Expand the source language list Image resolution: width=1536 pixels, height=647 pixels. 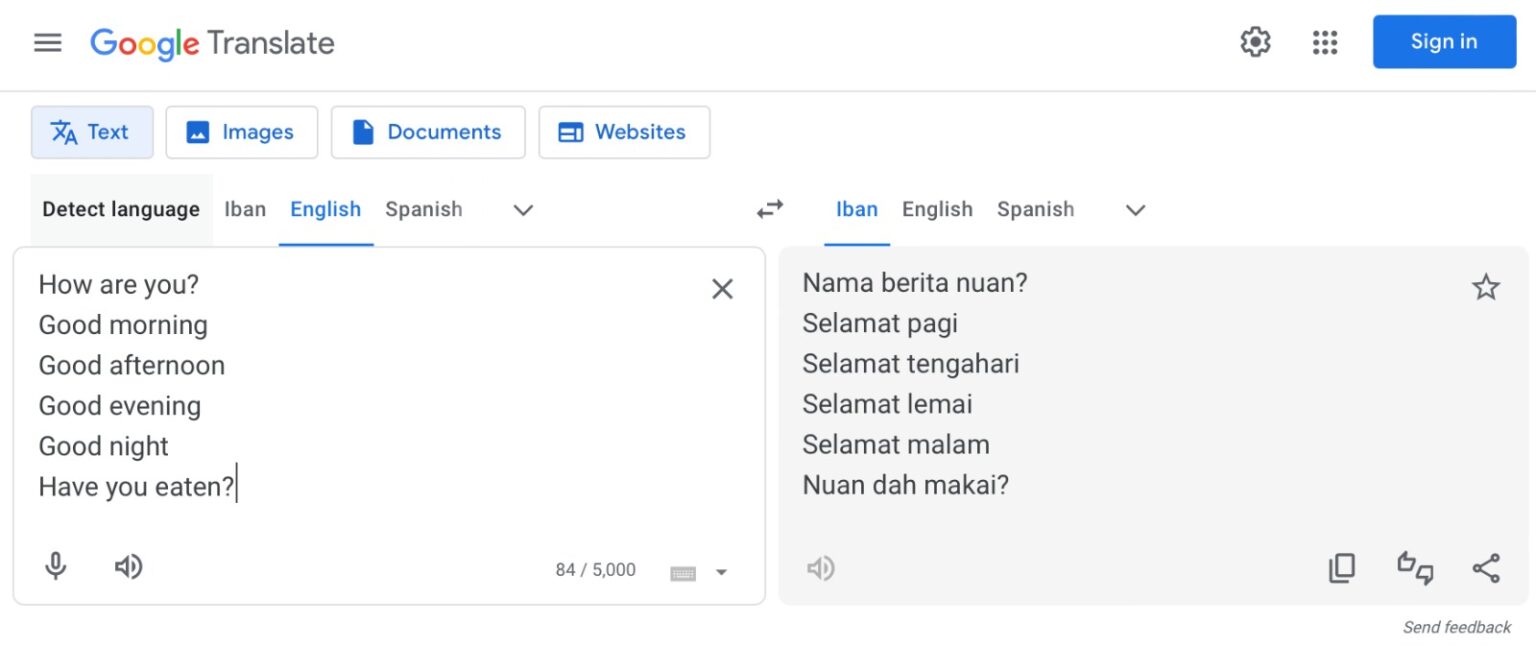click(x=523, y=210)
